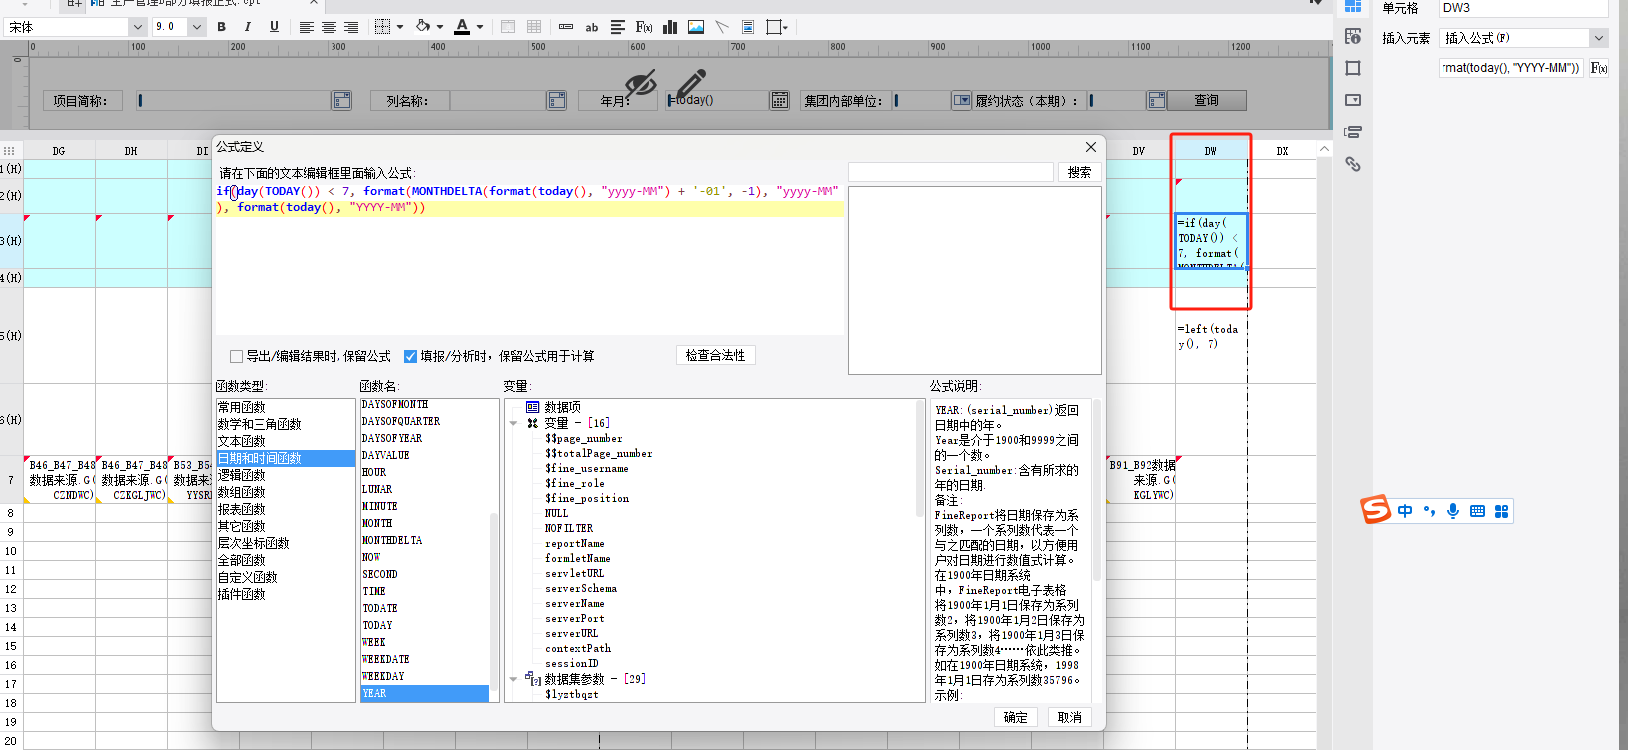Screen dimensions: 1628x750
Task: Toggle 导出/编辑结果时,保留公式 checkbox
Action: (x=236, y=356)
